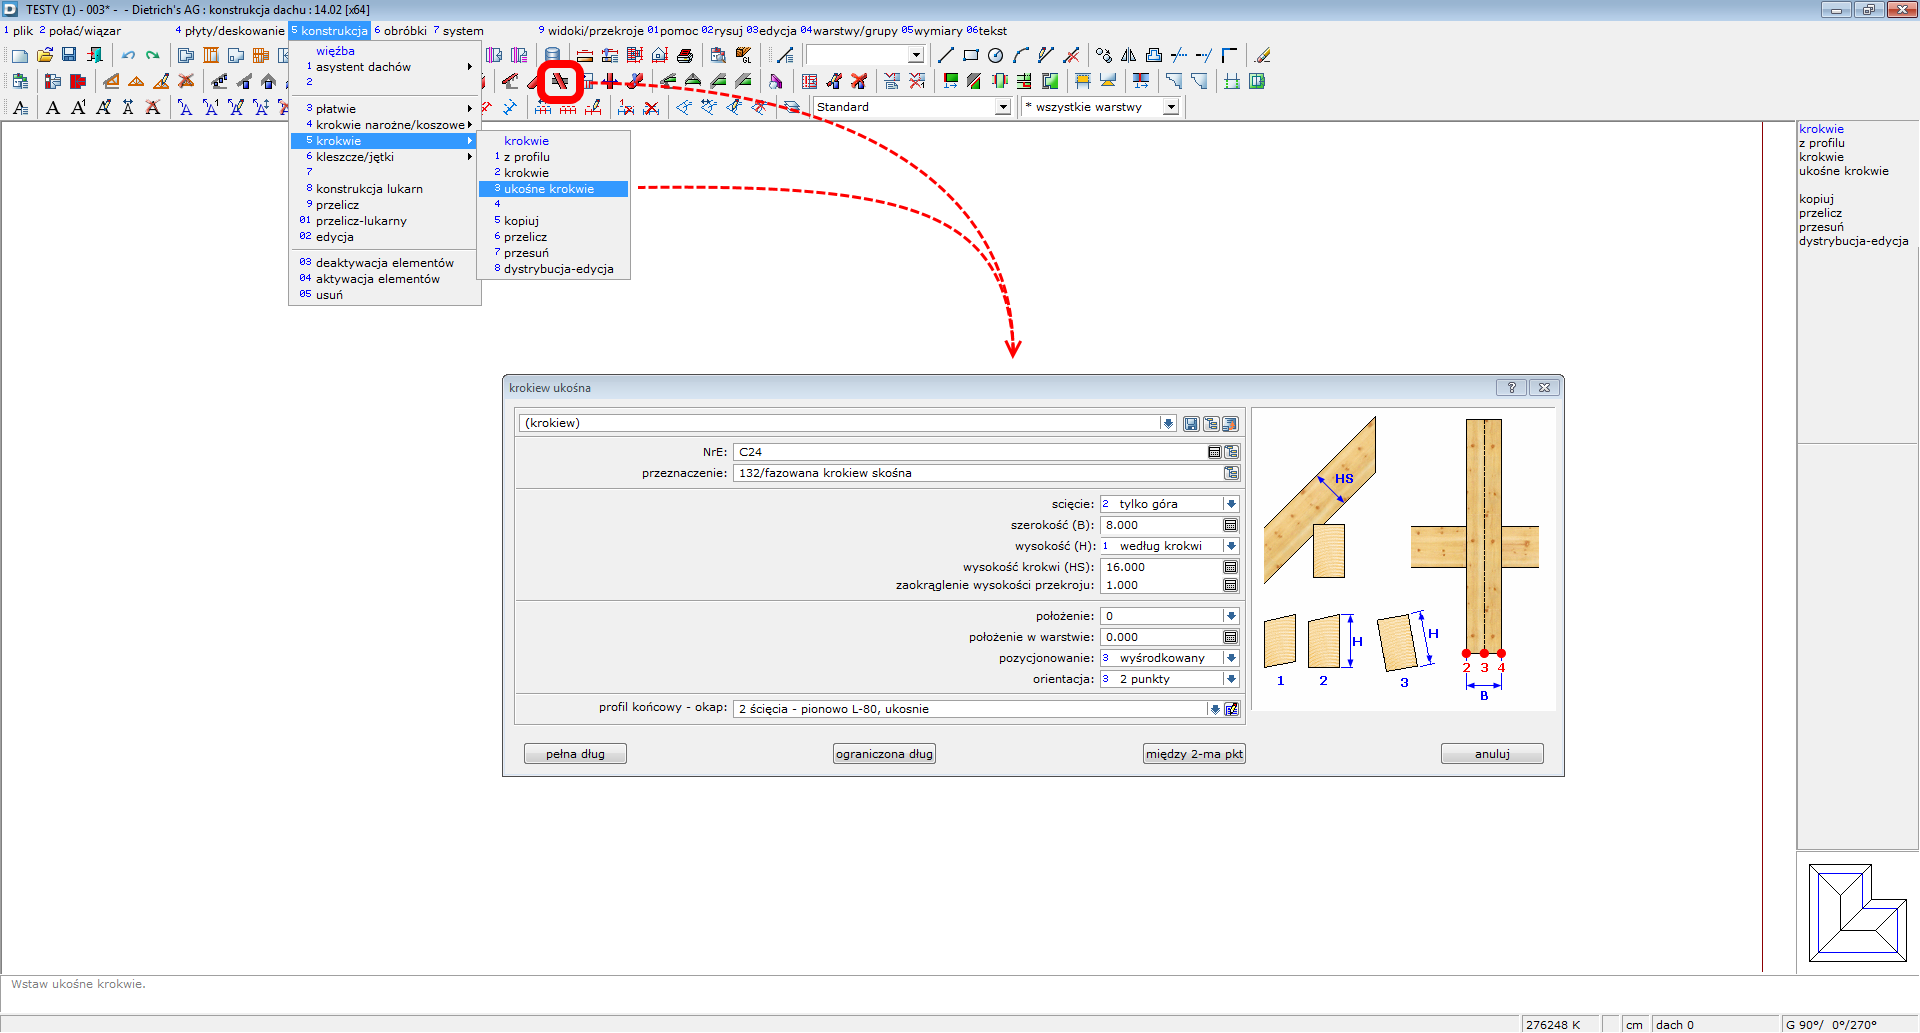Image resolution: width=1920 pixels, height=1033 pixels.
Task: Click the printer icon in toolbar
Action: (x=685, y=55)
